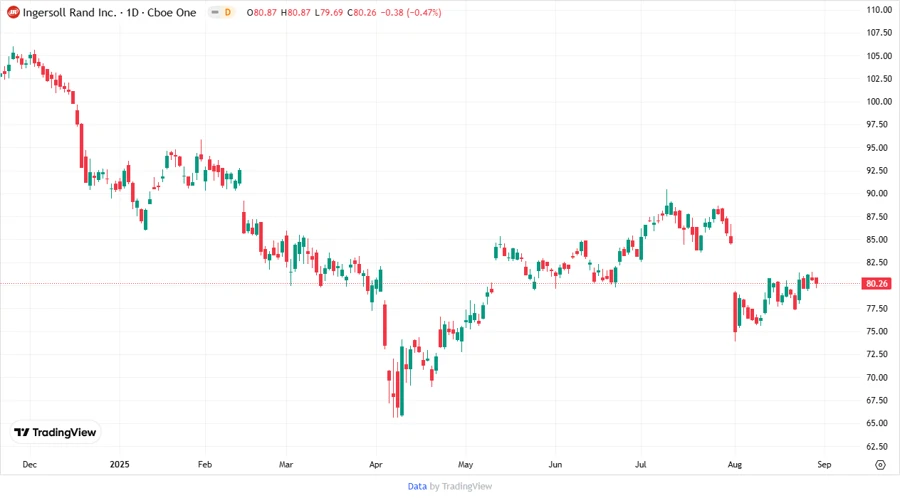Click the Sep label on time axis

tap(824, 464)
